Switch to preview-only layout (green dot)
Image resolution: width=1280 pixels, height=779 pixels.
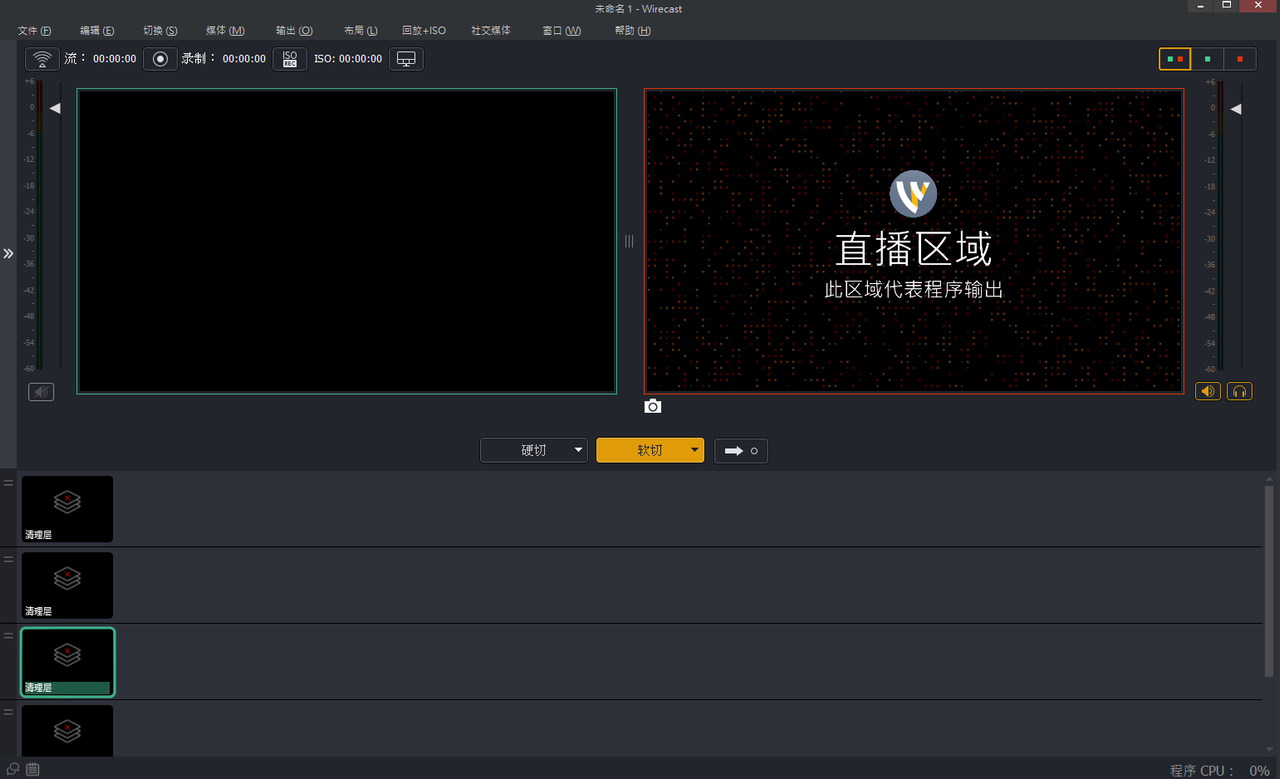(1208, 59)
